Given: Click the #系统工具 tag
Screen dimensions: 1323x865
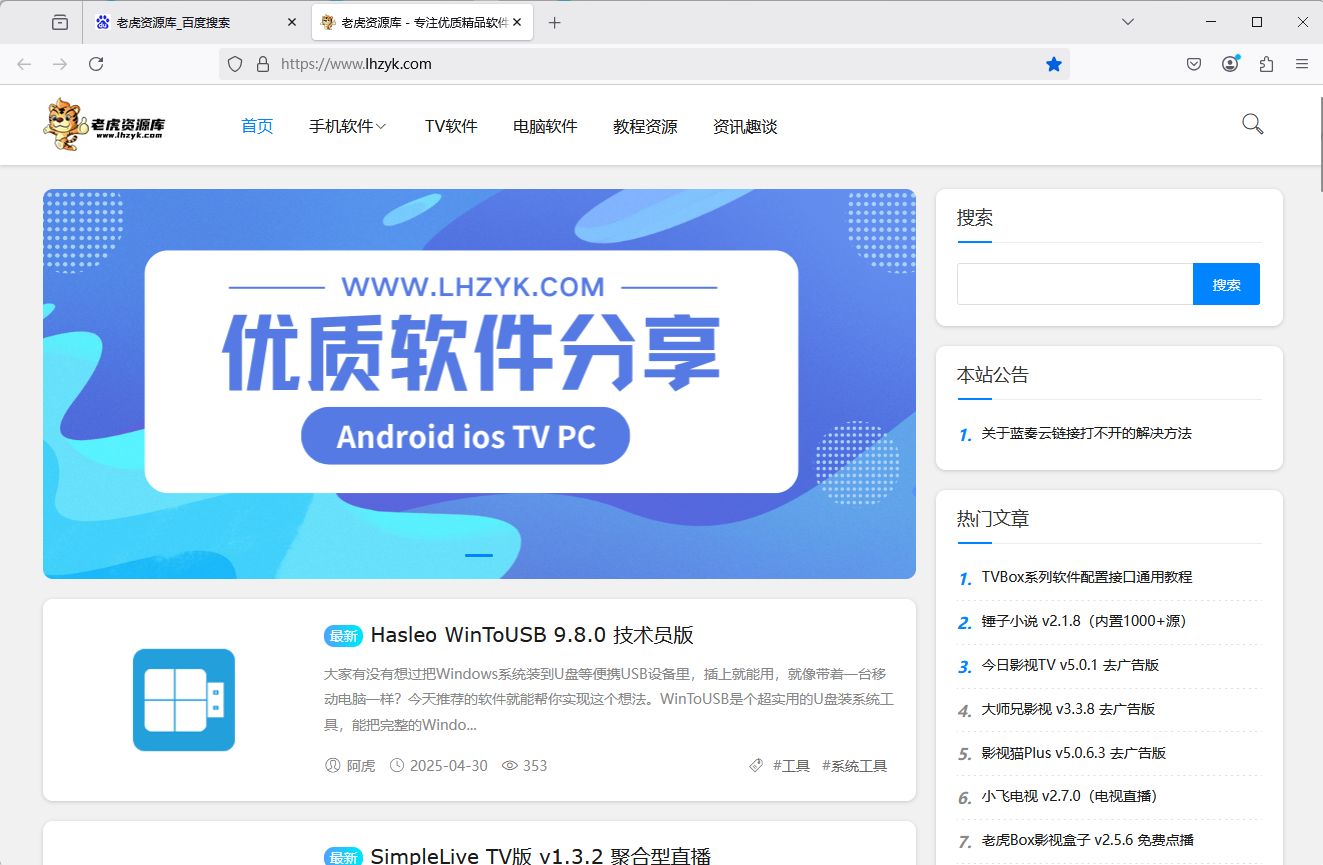Looking at the screenshot, I should [854, 766].
